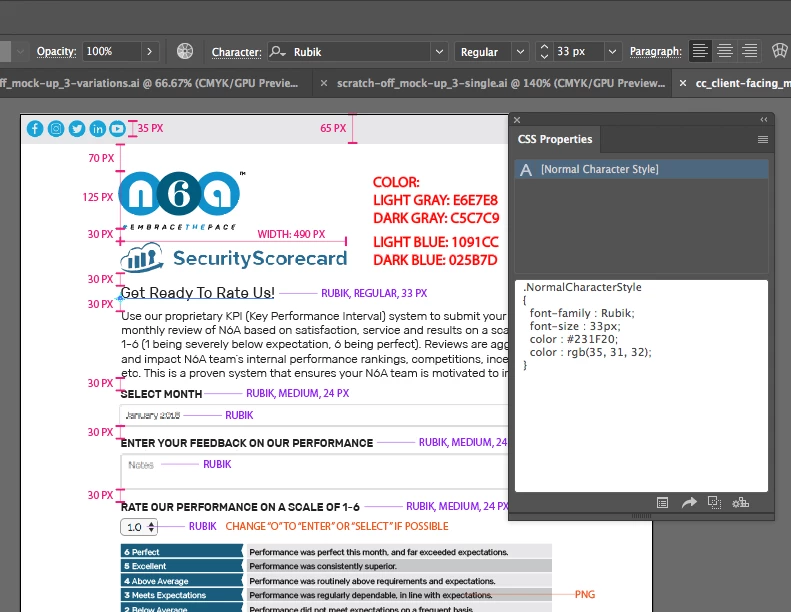Click Copy Selected Style icon

[714, 502]
